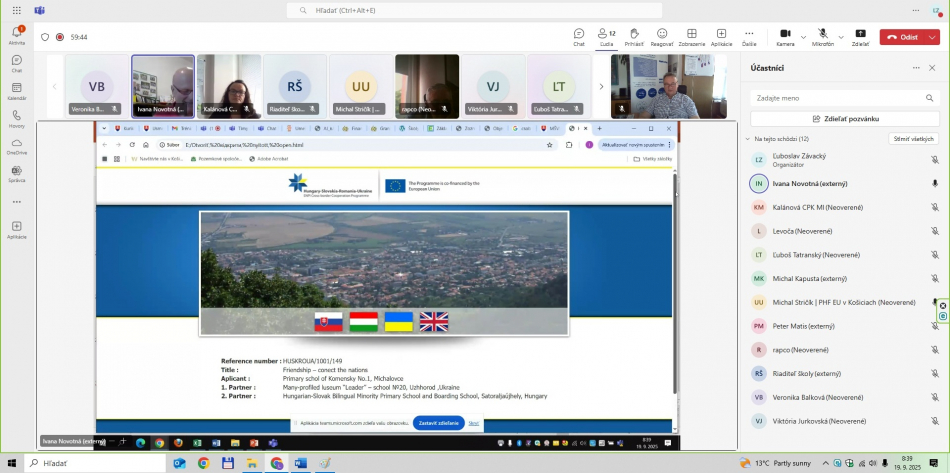Toggle the Mikrofón mute state
Screen dimensions: 950x473
(822, 37)
